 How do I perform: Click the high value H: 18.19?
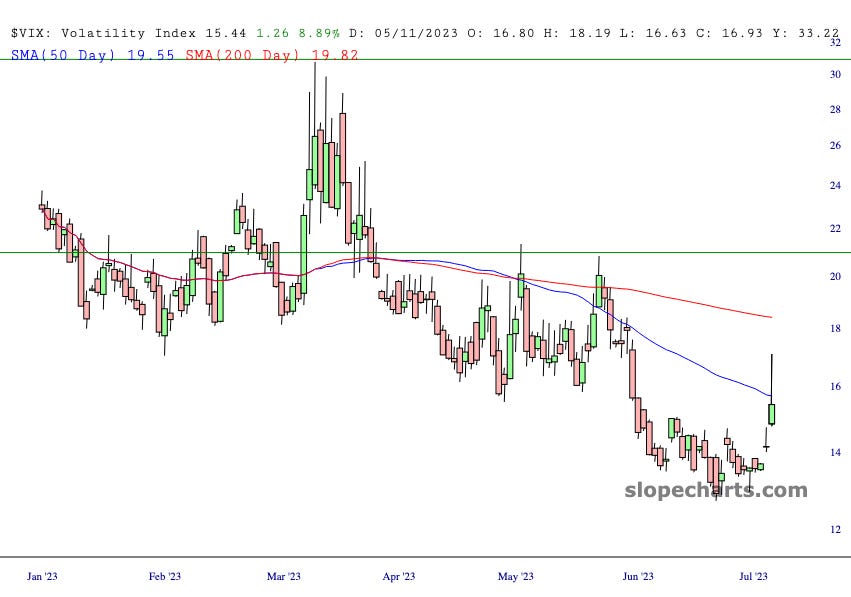click(x=577, y=33)
